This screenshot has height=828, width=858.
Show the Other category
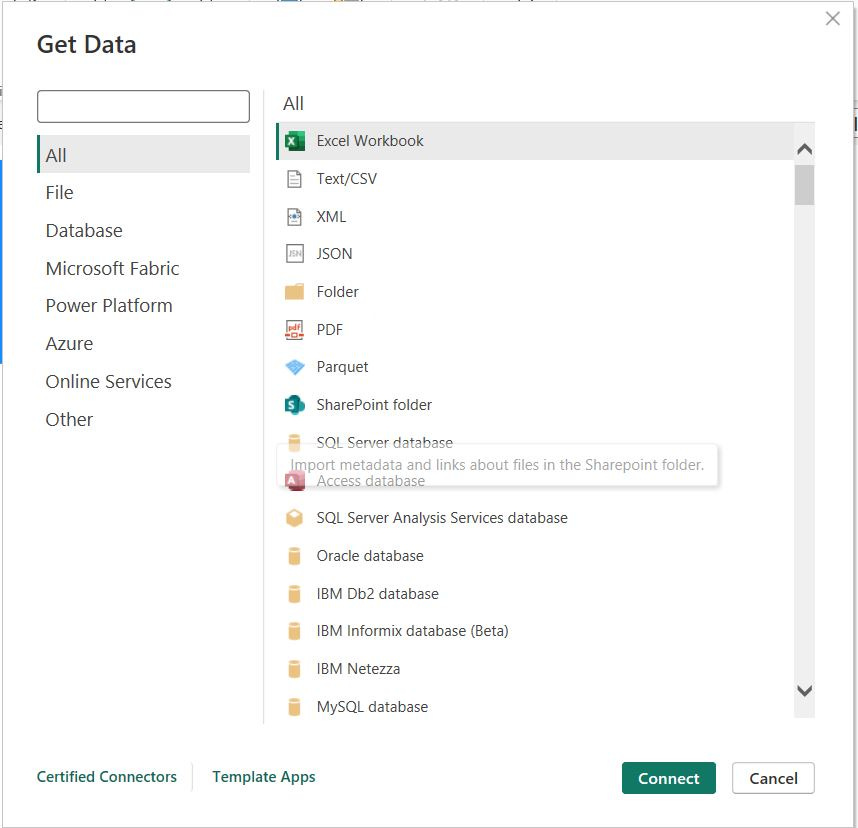[69, 419]
